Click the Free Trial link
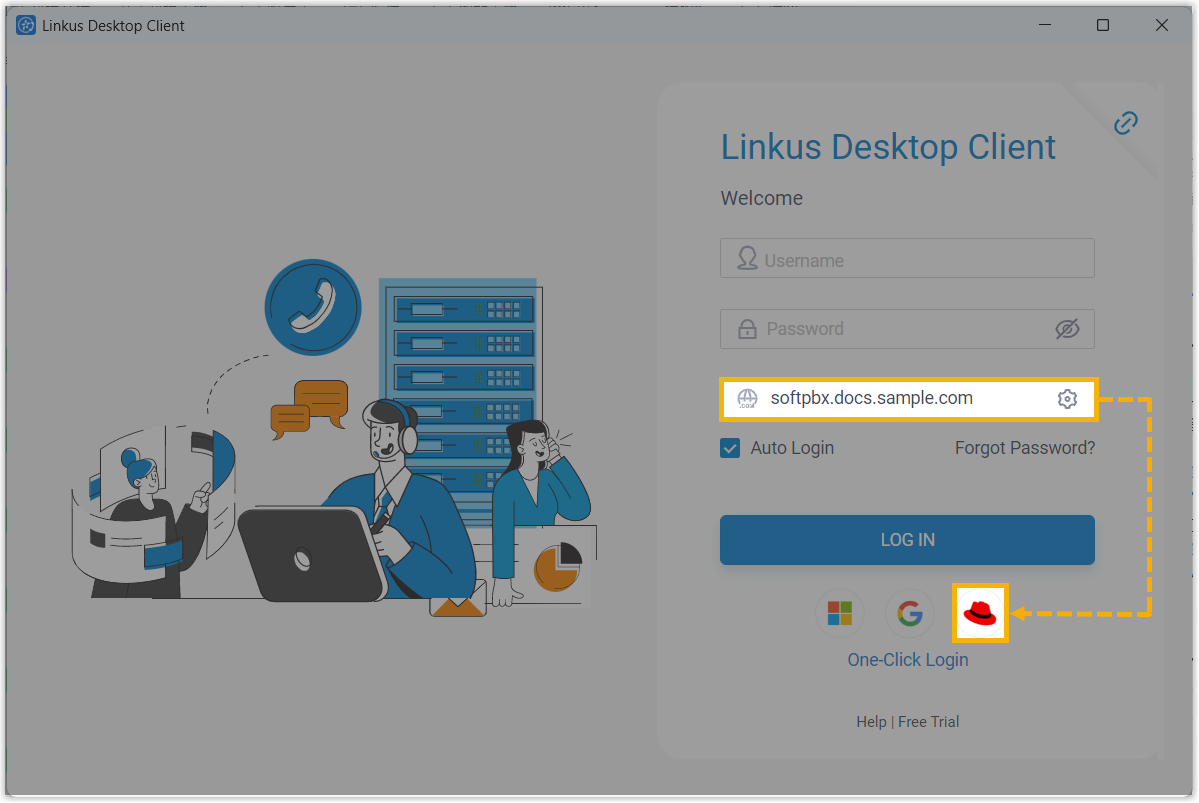Image resolution: width=1199 pixels, height=803 pixels. pos(928,722)
